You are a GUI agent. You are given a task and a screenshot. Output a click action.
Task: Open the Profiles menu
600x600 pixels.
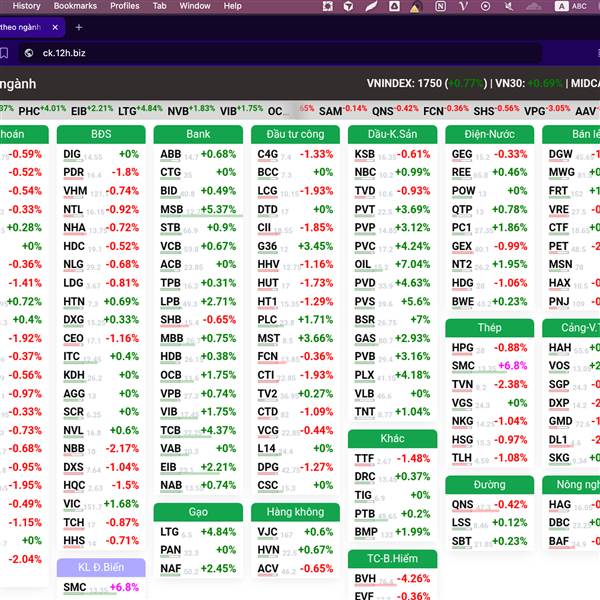[125, 6]
